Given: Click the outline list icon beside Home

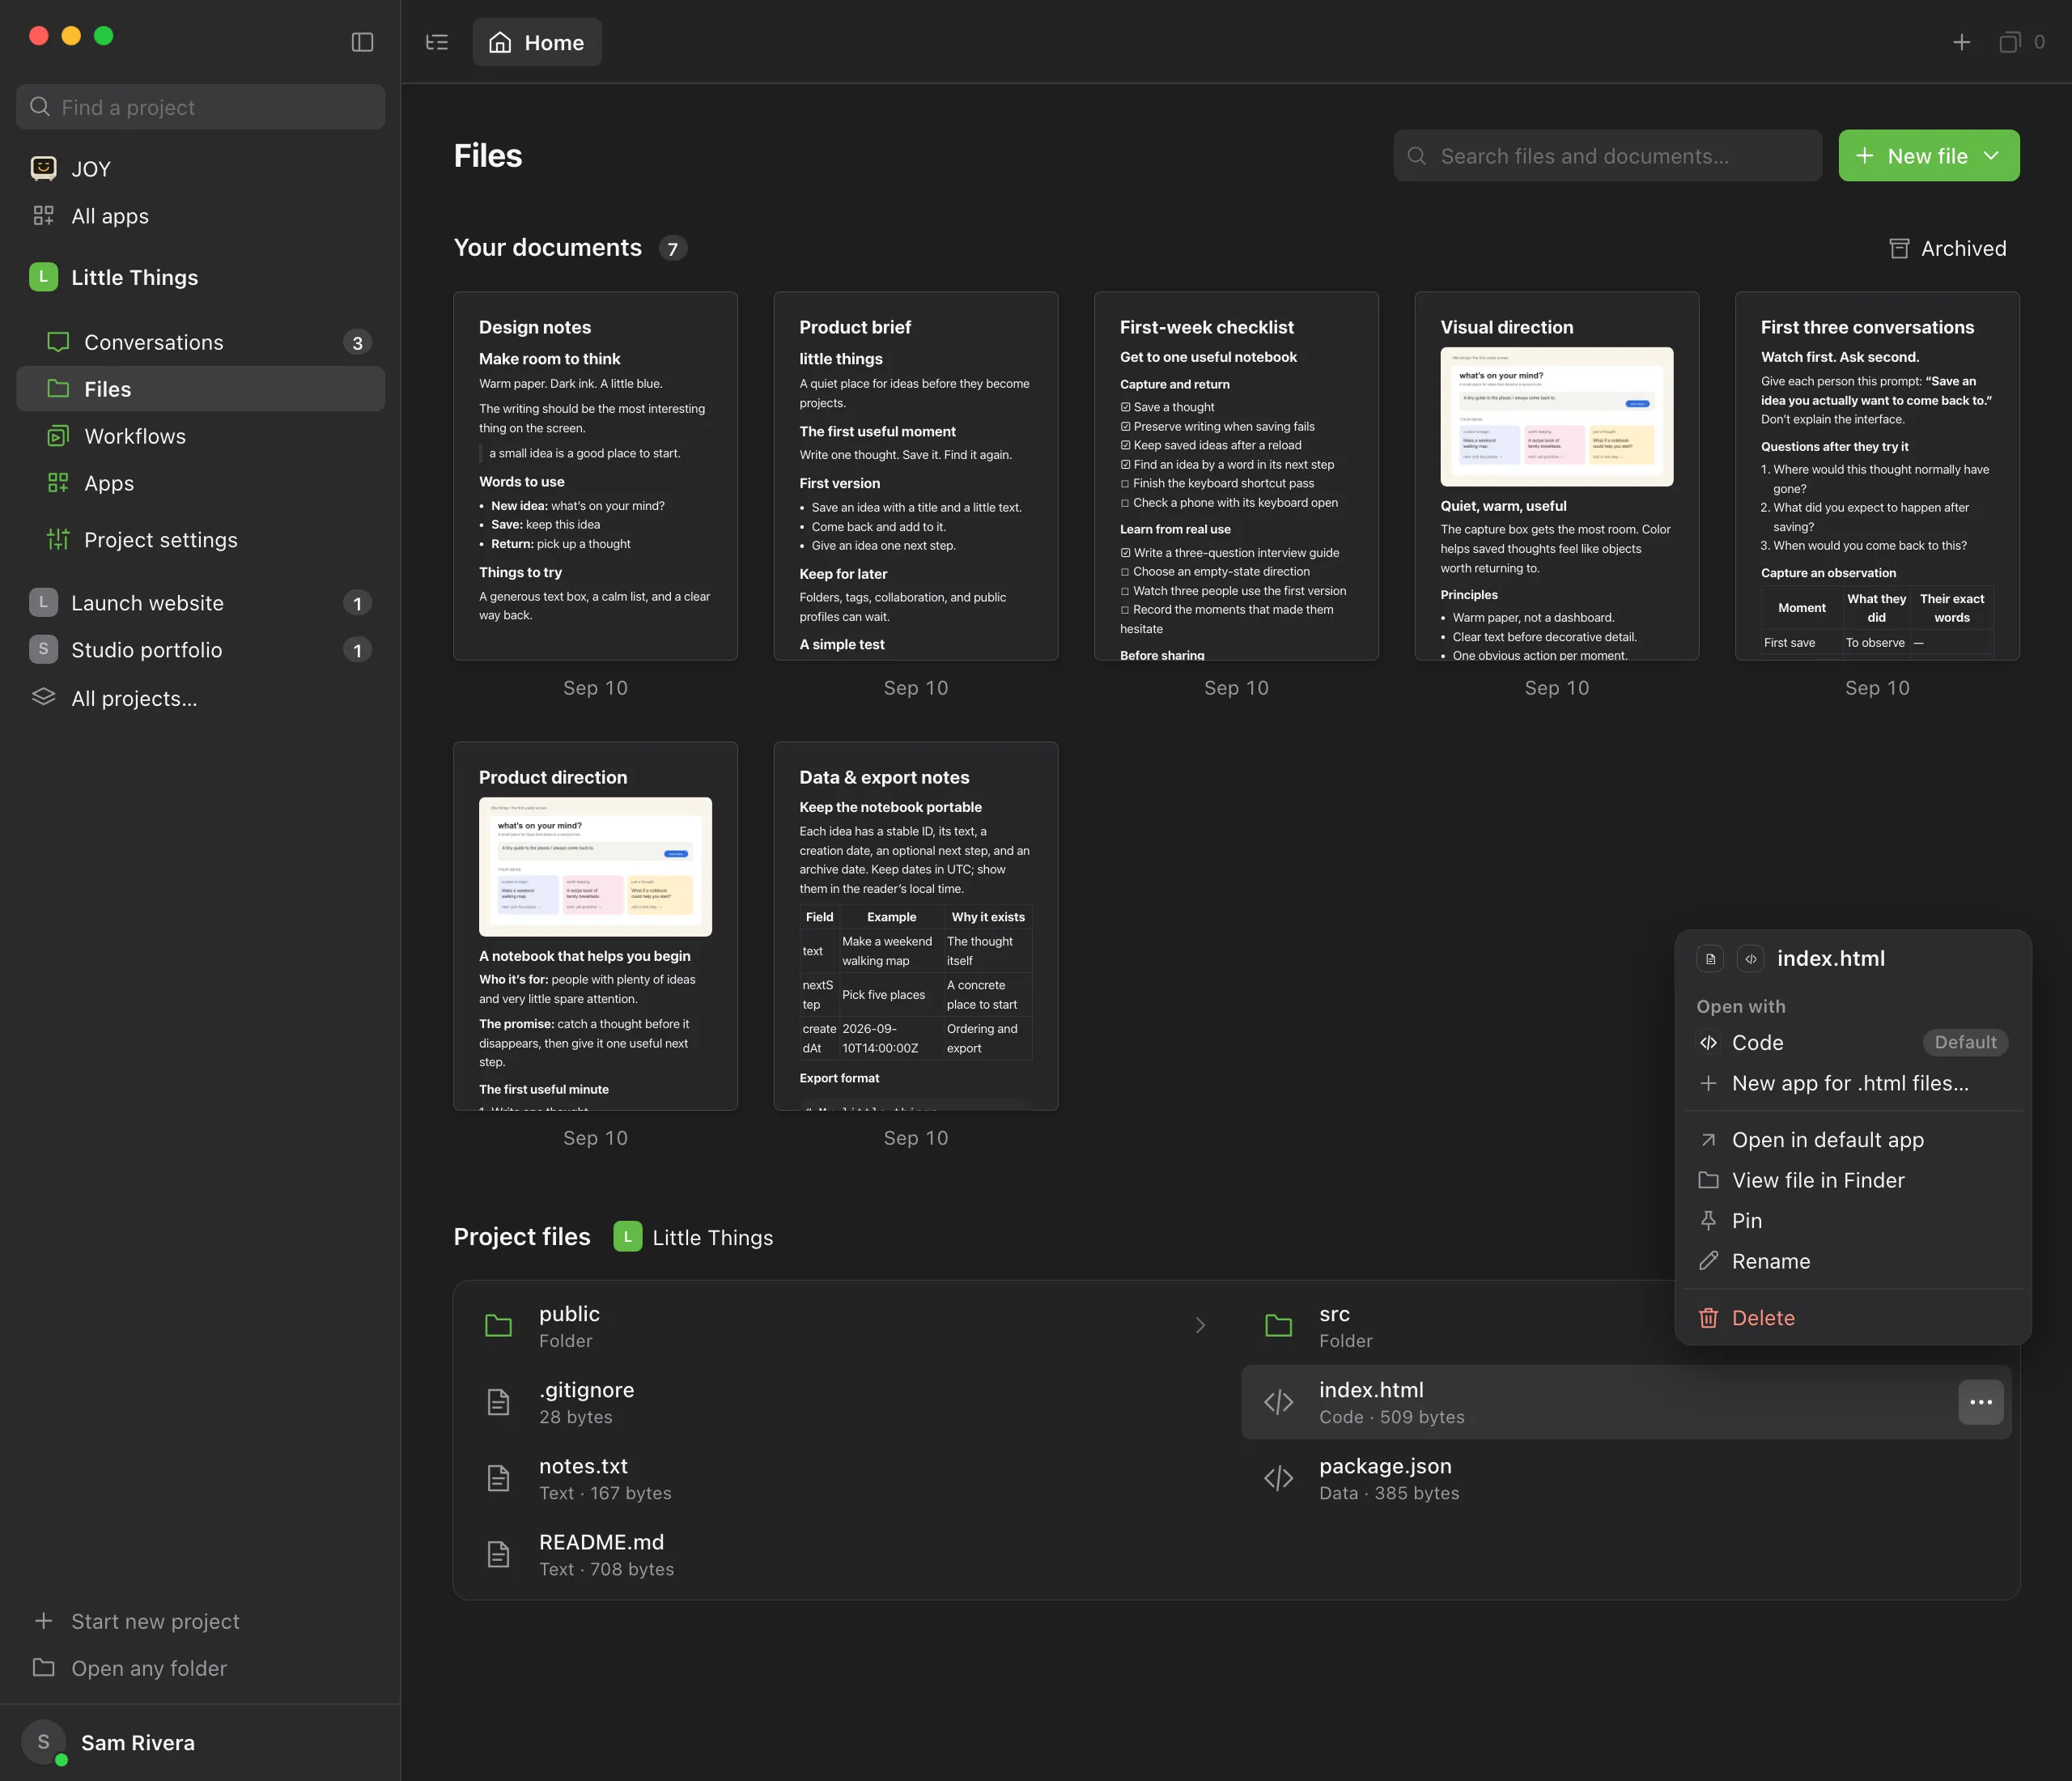Looking at the screenshot, I should [437, 42].
